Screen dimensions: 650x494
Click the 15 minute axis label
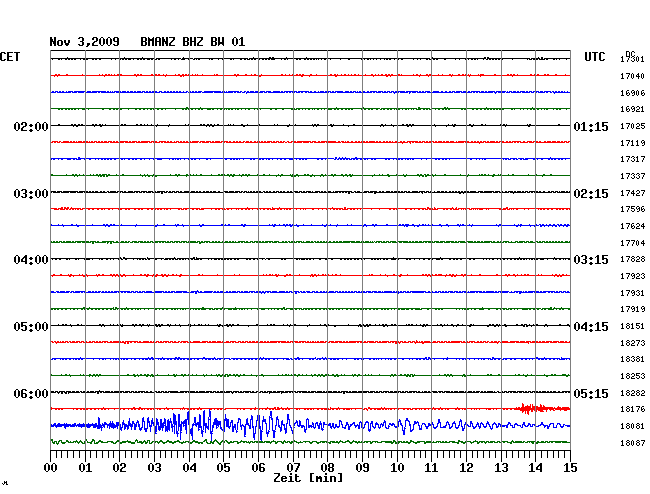tap(570, 468)
